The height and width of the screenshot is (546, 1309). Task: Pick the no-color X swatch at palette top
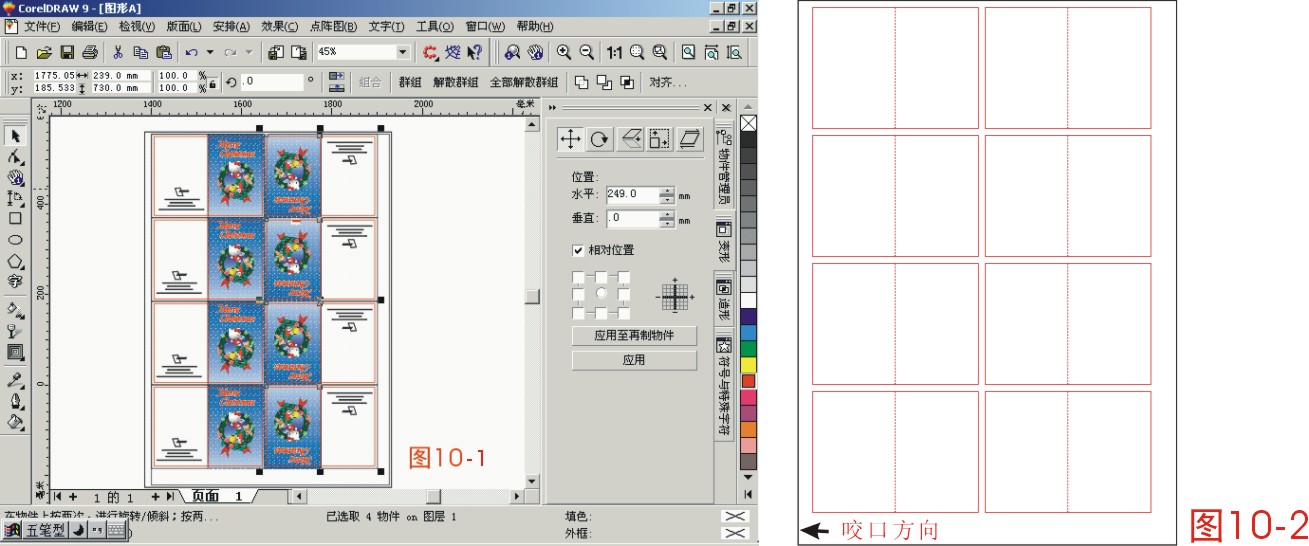(x=748, y=124)
